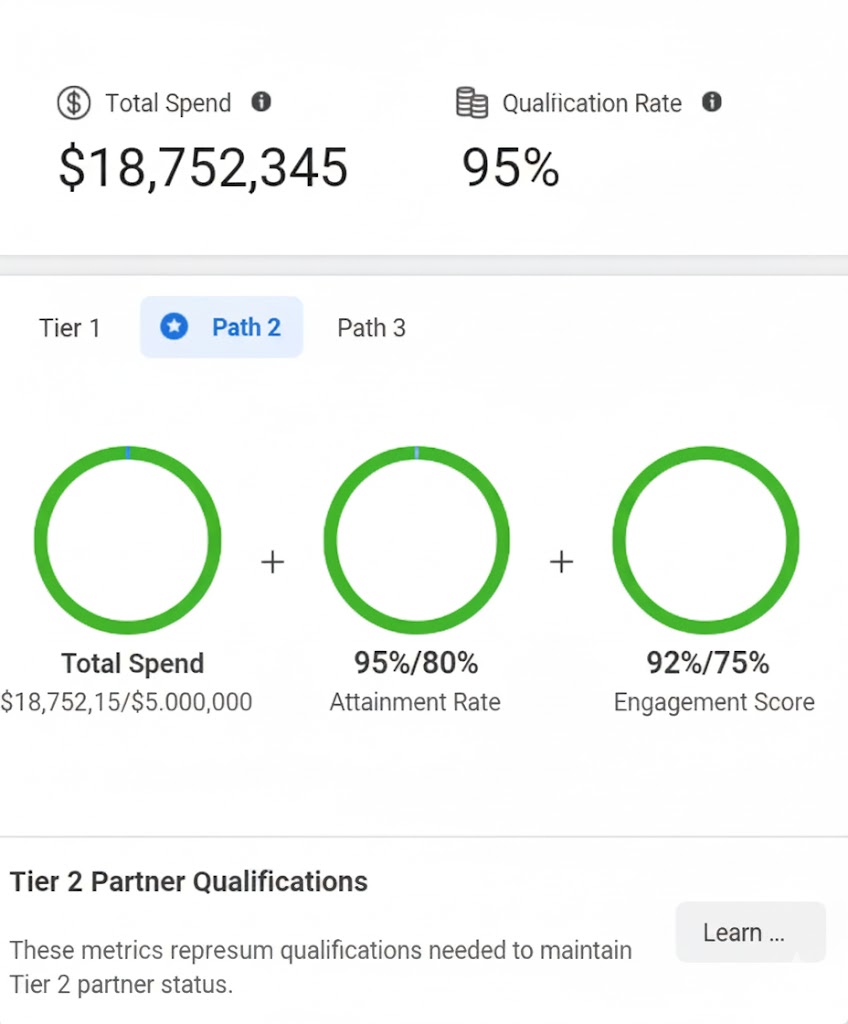848x1024 pixels.
Task: Click the dollar sign icon beside Total Spend
Action: pyautogui.click(x=74, y=103)
